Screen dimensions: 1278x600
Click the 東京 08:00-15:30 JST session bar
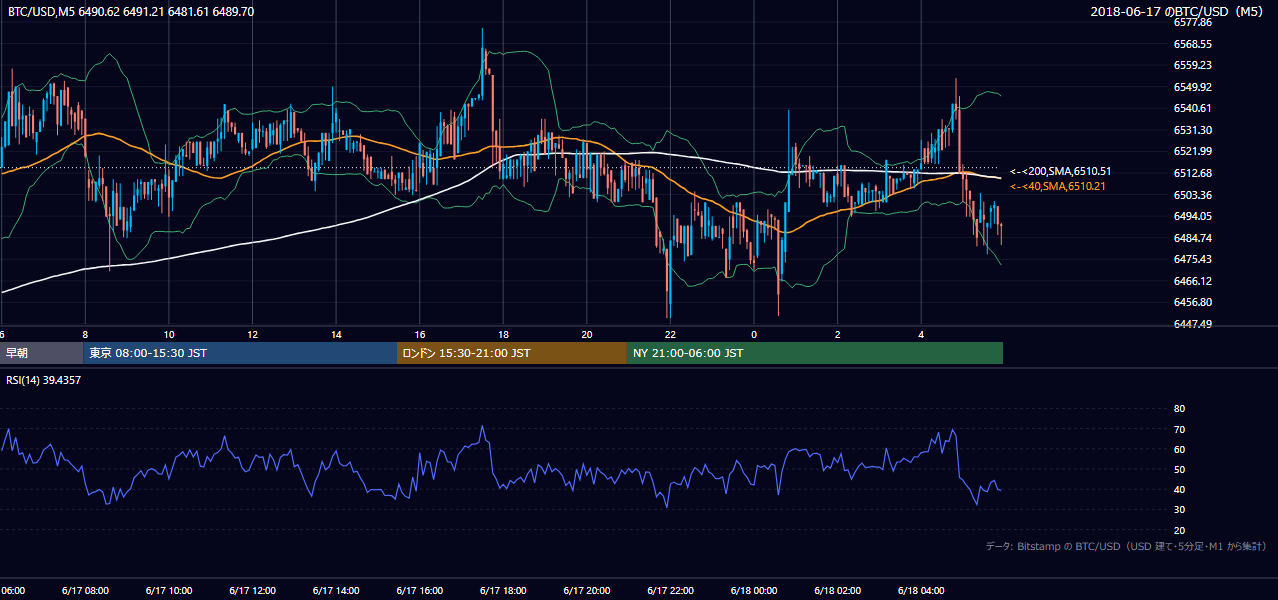(240, 353)
